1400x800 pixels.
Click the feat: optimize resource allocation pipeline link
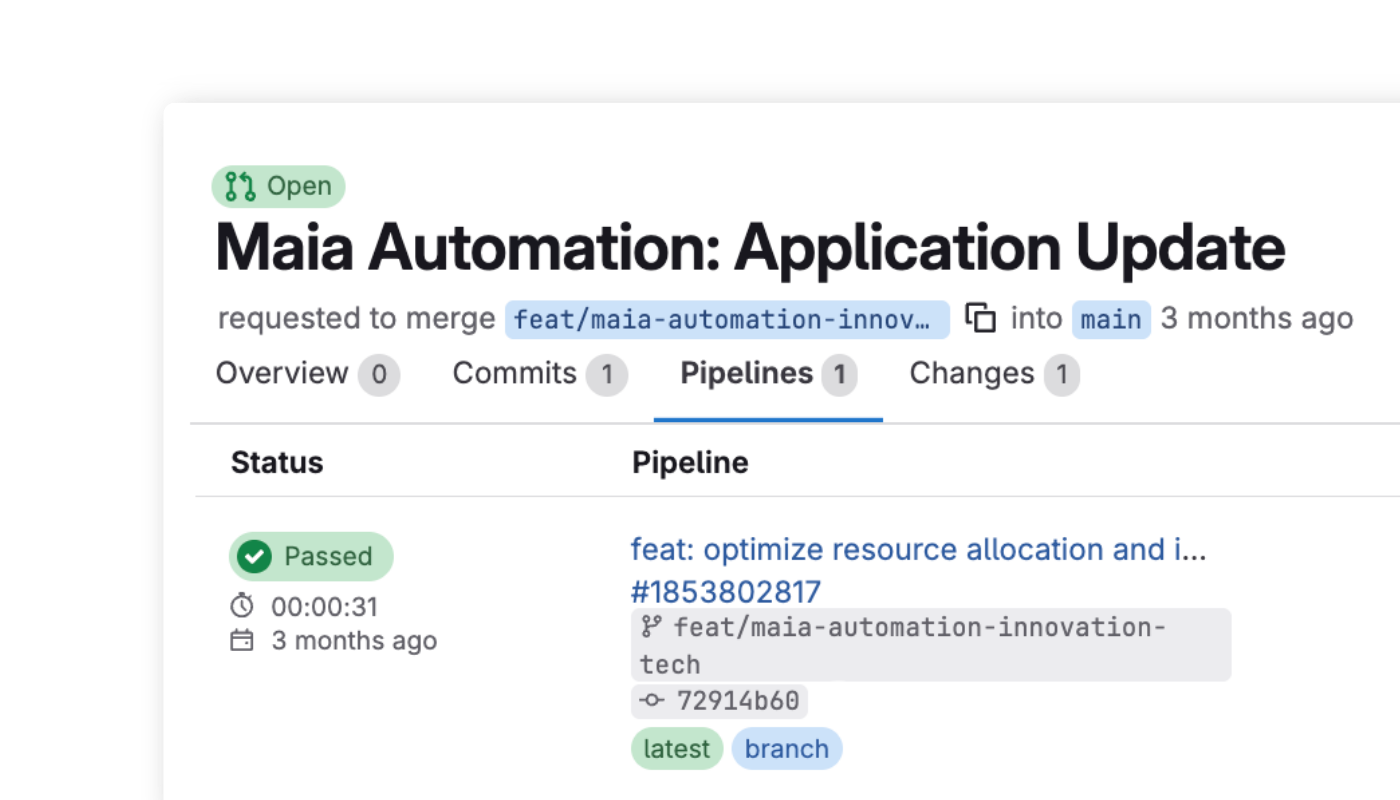point(920,549)
